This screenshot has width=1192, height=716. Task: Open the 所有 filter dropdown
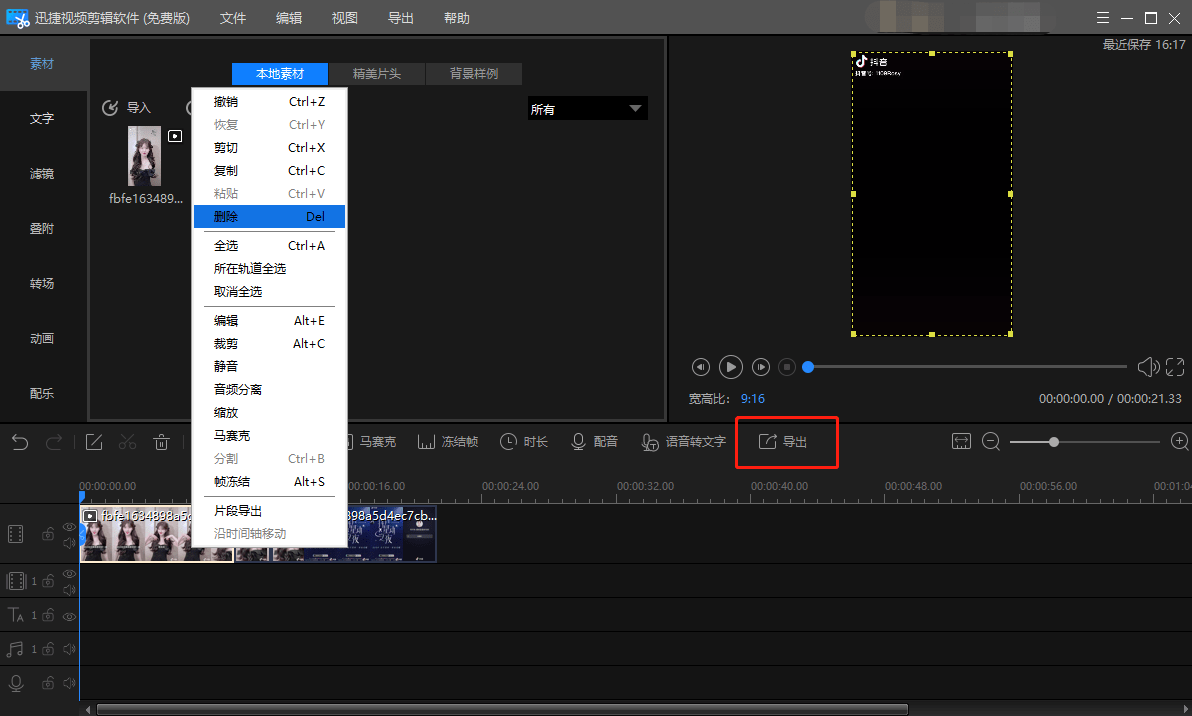click(x=587, y=109)
